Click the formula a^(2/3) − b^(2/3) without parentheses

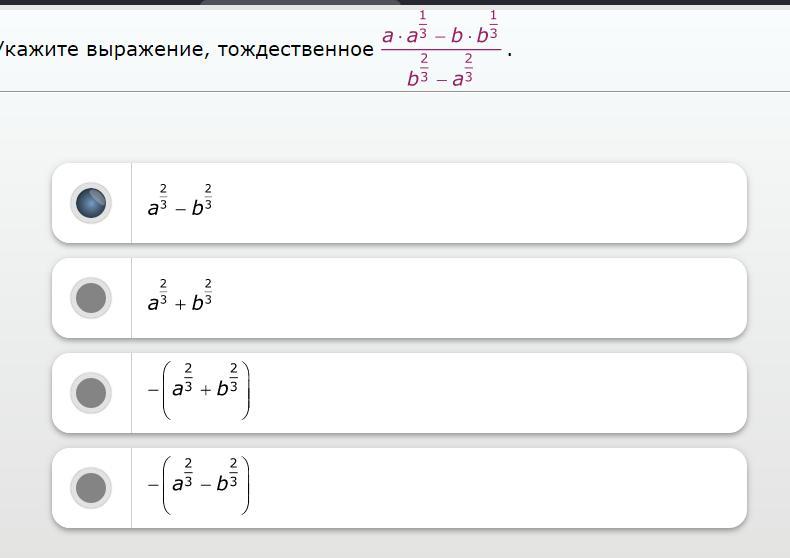pyautogui.click(x=180, y=201)
